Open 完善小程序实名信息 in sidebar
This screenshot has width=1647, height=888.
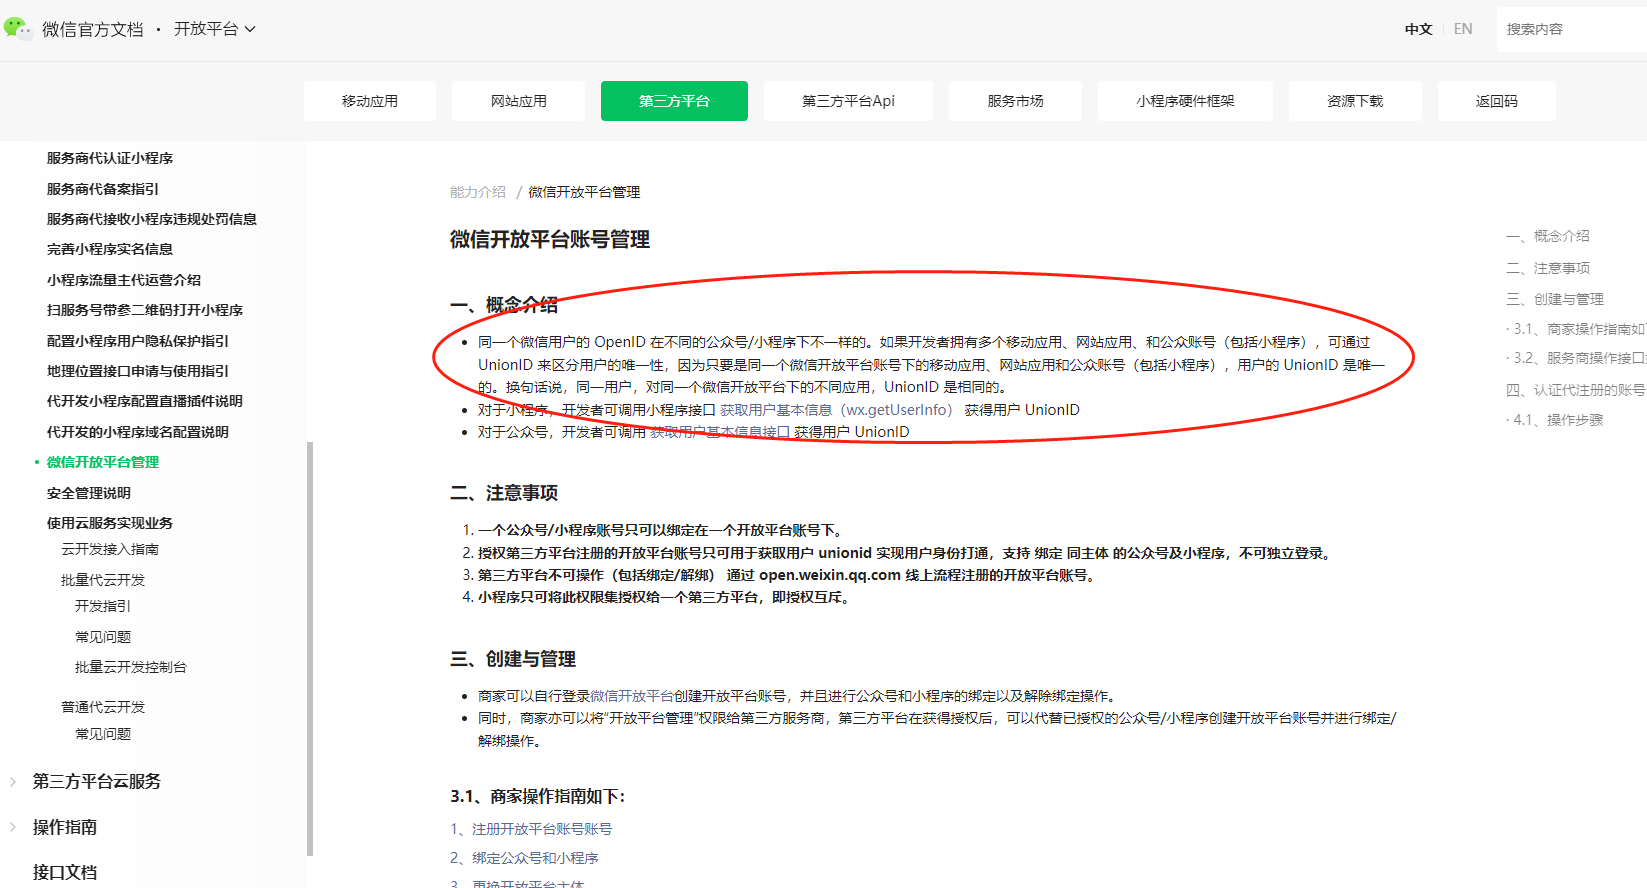[x=110, y=249]
